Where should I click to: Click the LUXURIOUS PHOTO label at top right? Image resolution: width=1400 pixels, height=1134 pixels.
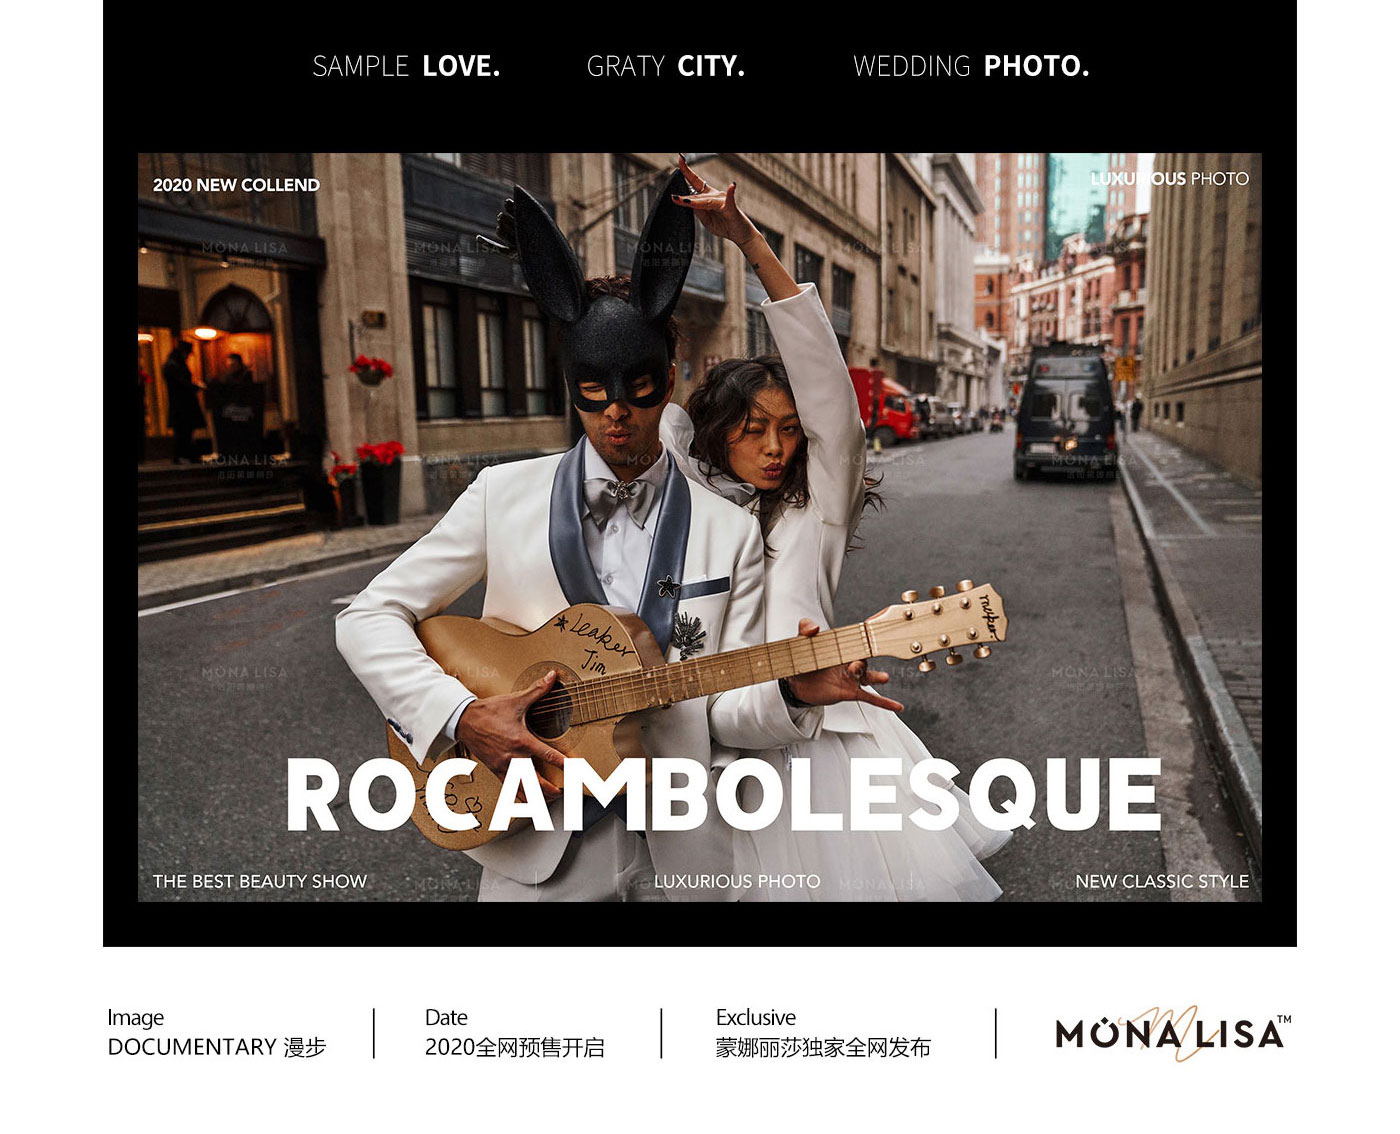click(1169, 178)
